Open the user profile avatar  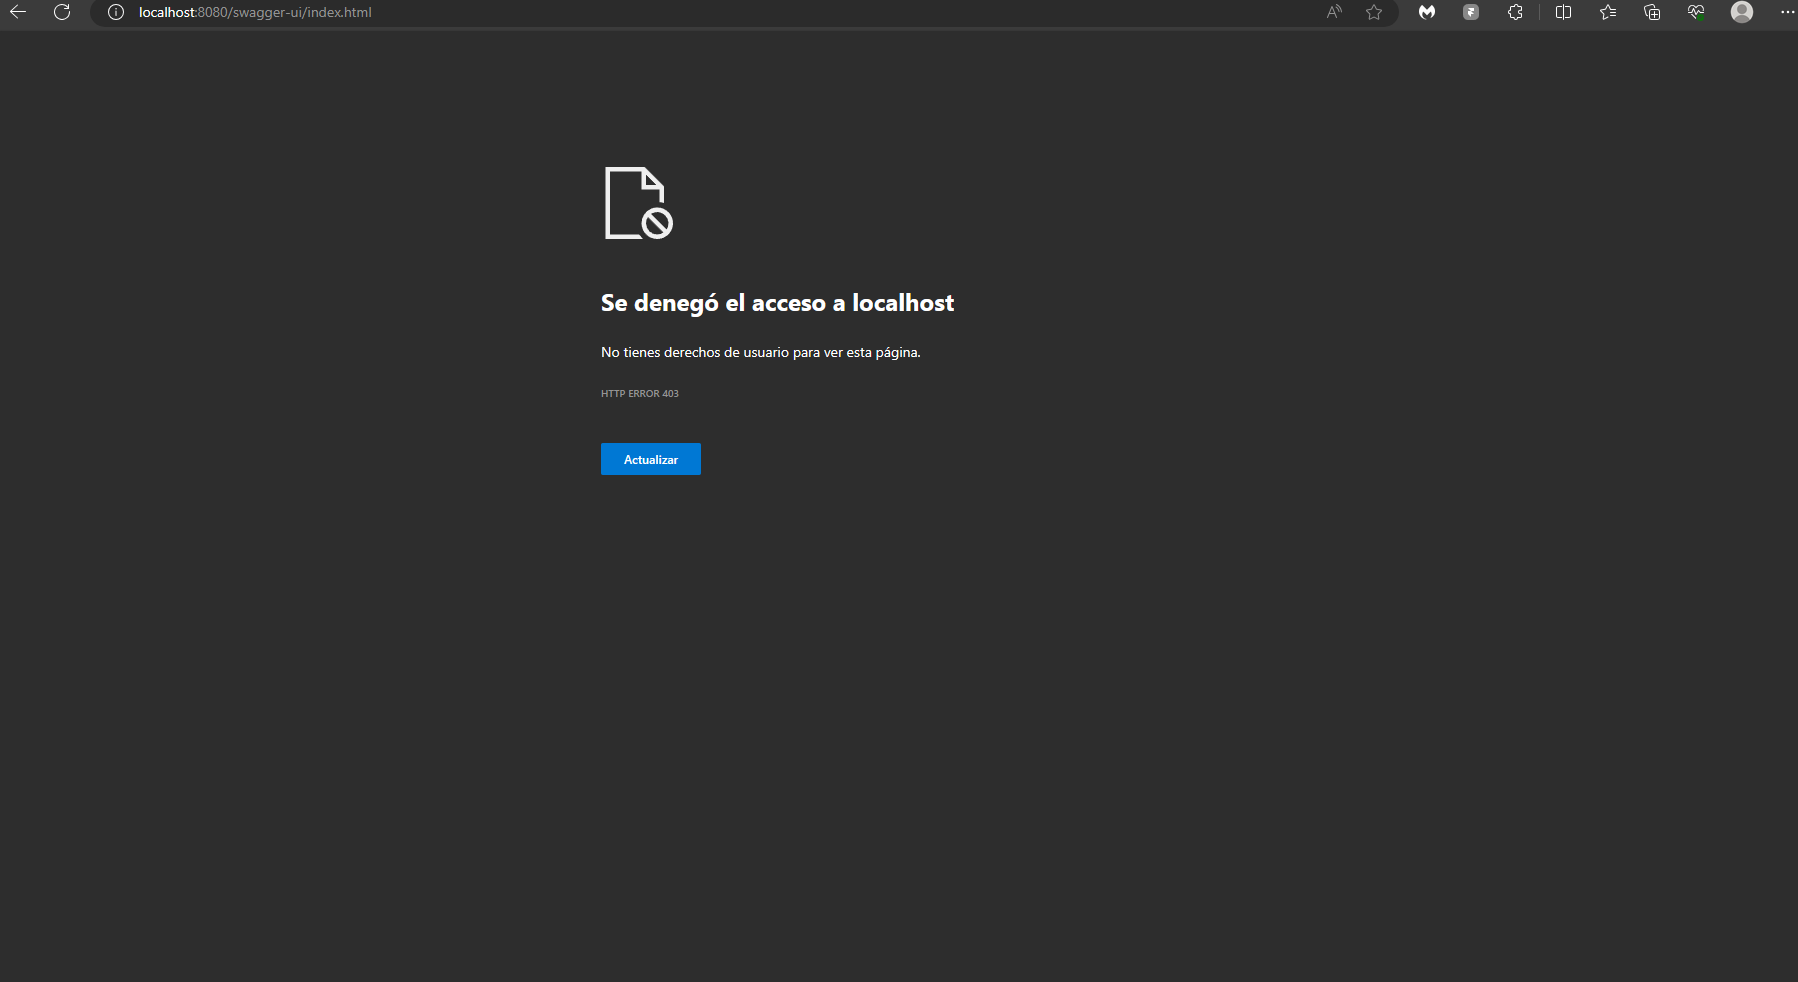pos(1742,12)
